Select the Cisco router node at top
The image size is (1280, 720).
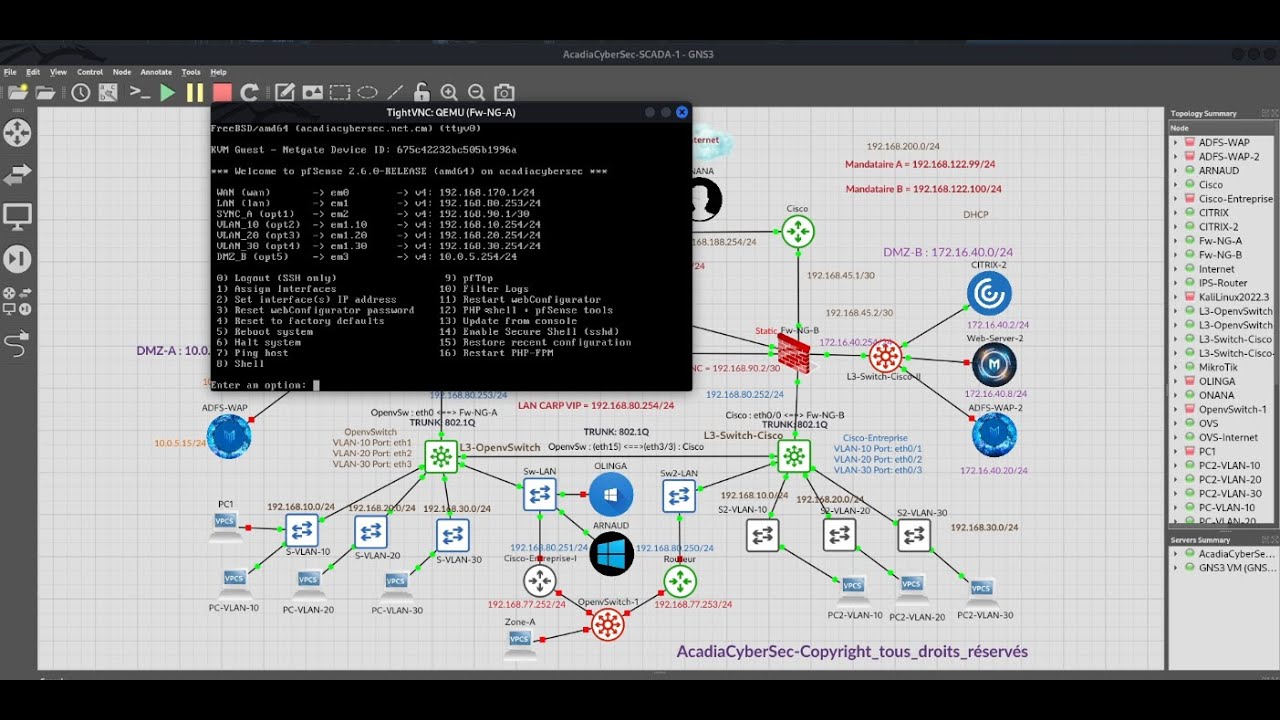tap(797, 231)
